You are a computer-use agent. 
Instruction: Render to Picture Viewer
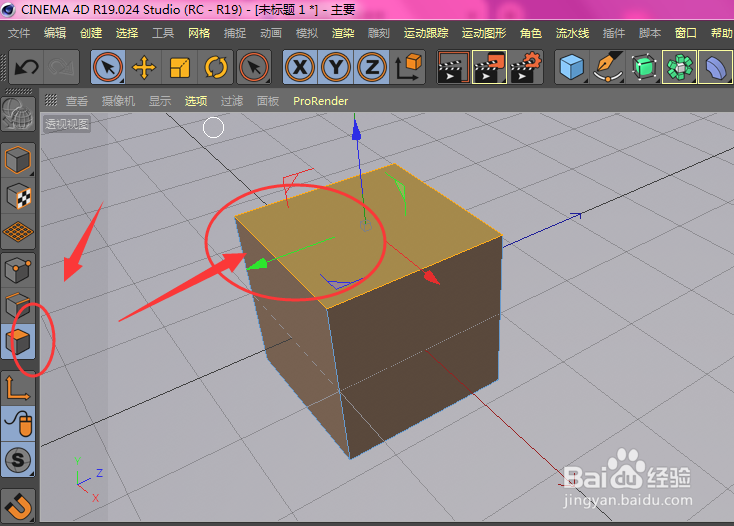click(x=489, y=68)
